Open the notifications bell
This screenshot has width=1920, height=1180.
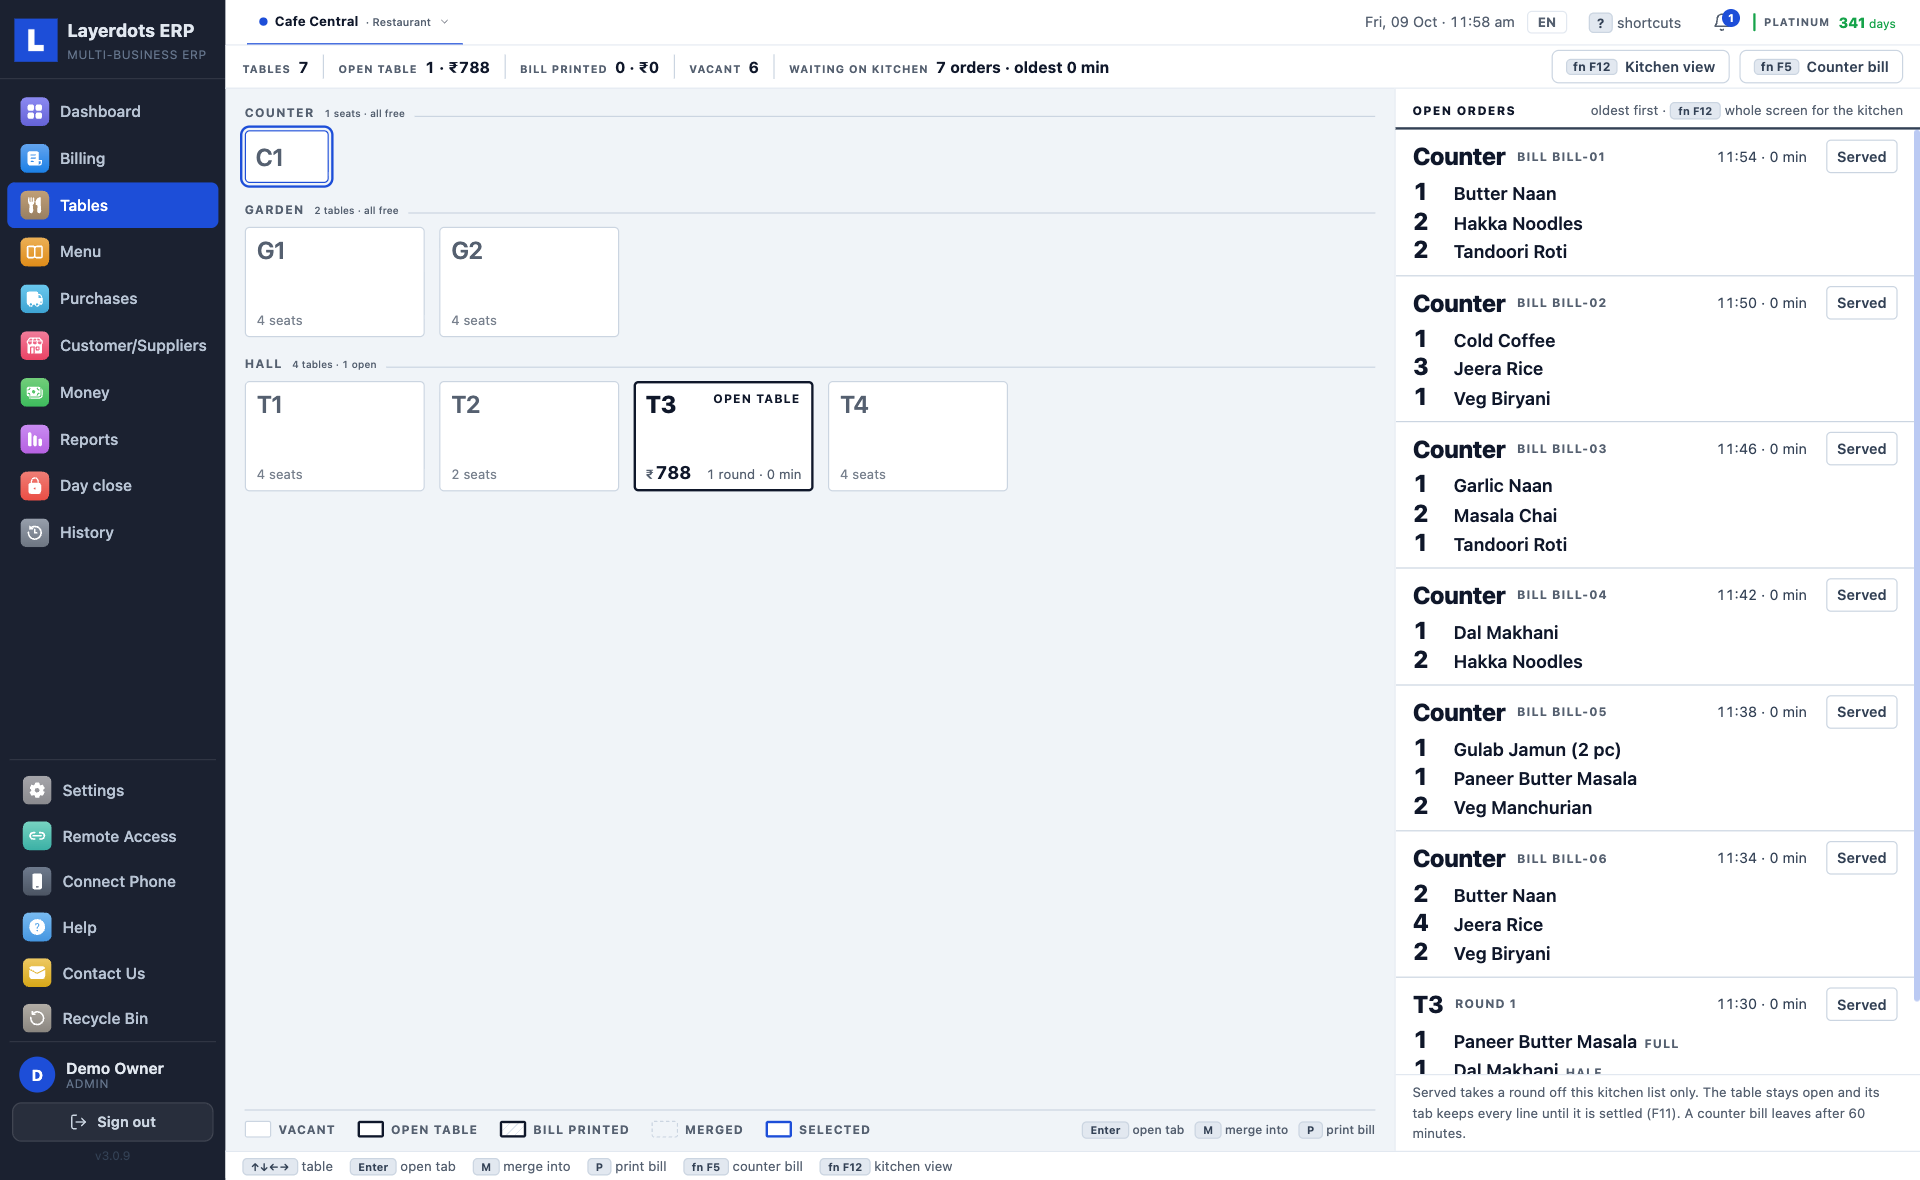[1723, 22]
